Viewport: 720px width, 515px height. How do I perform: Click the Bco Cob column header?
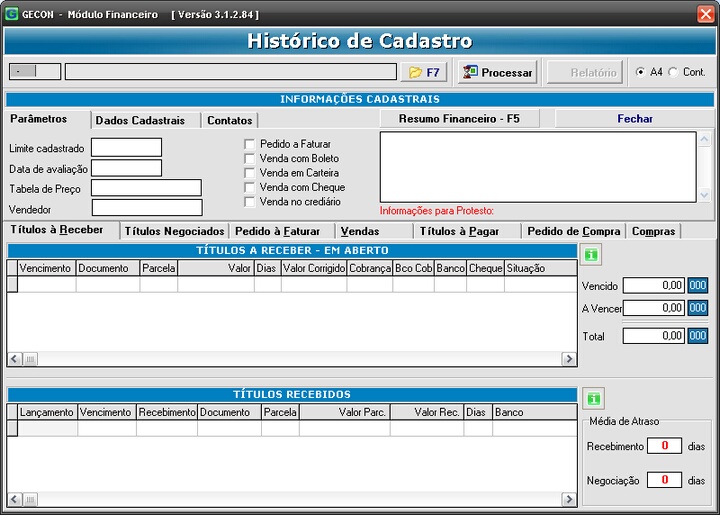click(413, 268)
